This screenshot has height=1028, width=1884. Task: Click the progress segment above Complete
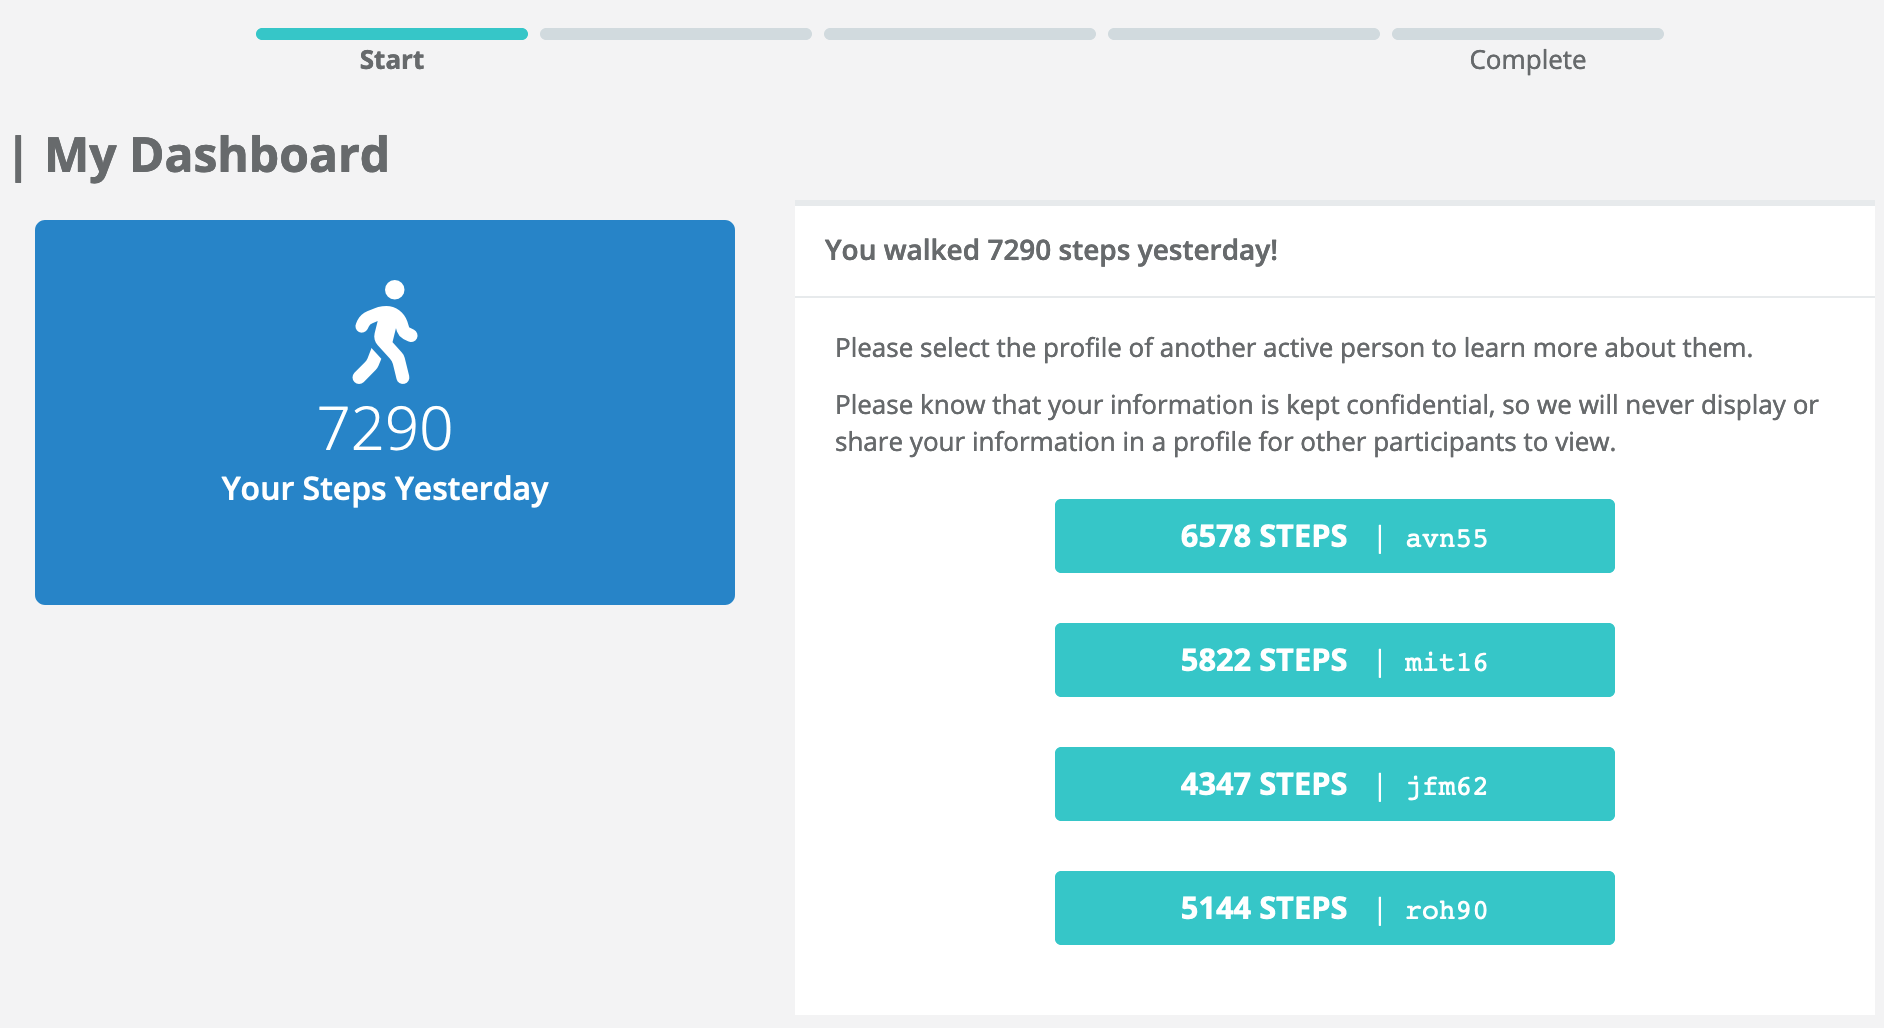pyautogui.click(x=1527, y=34)
